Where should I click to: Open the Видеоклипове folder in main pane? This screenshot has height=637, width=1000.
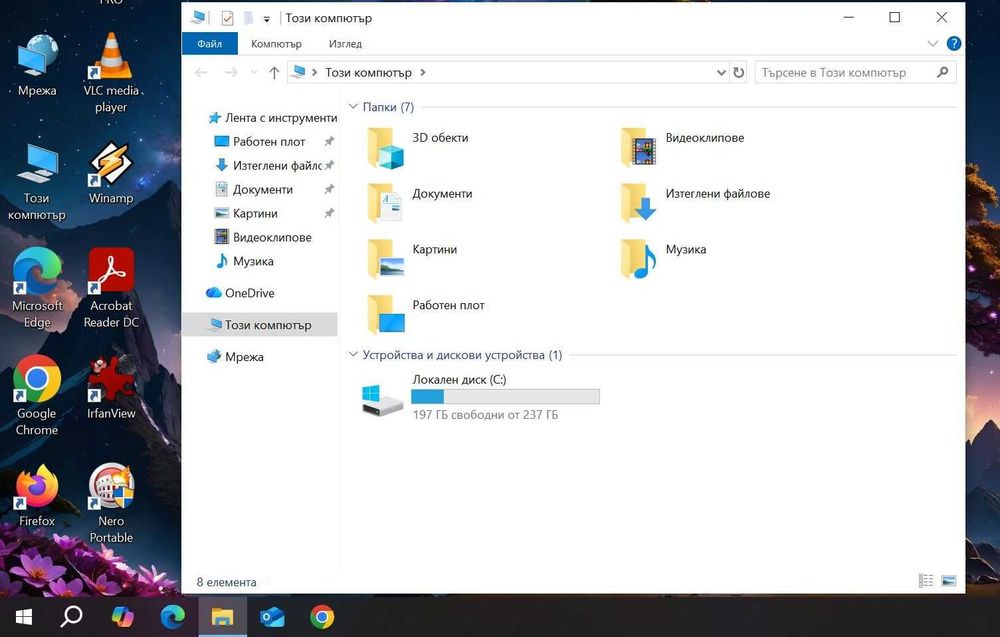pyautogui.click(x=682, y=147)
